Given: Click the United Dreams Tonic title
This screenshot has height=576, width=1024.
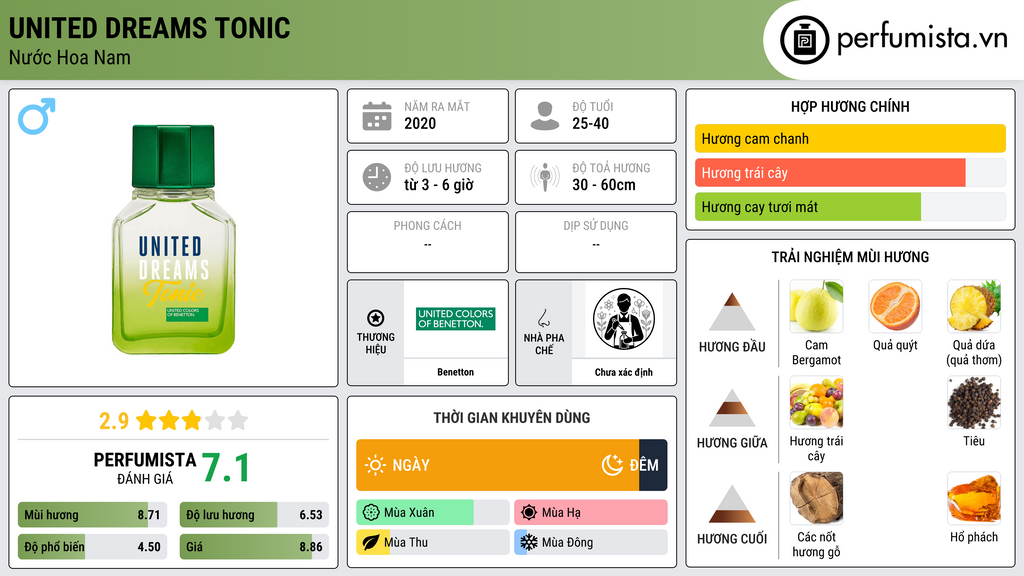Looking at the screenshot, I should [x=150, y=28].
